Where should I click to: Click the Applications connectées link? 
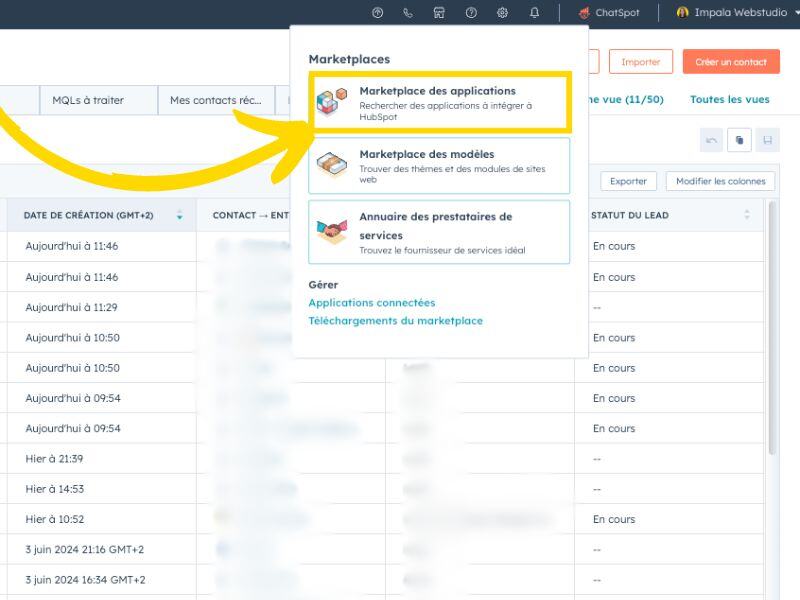coord(371,303)
